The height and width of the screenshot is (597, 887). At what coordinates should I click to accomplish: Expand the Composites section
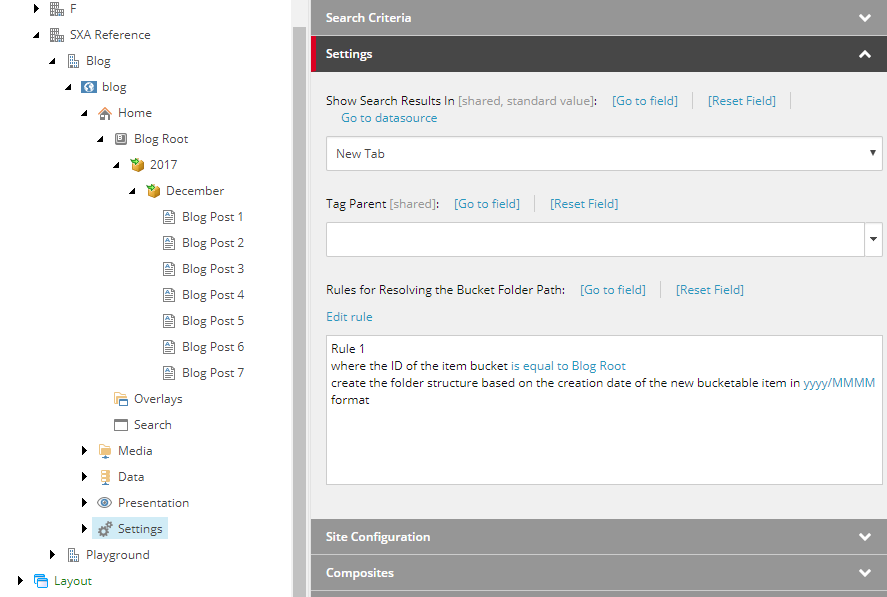(x=598, y=573)
